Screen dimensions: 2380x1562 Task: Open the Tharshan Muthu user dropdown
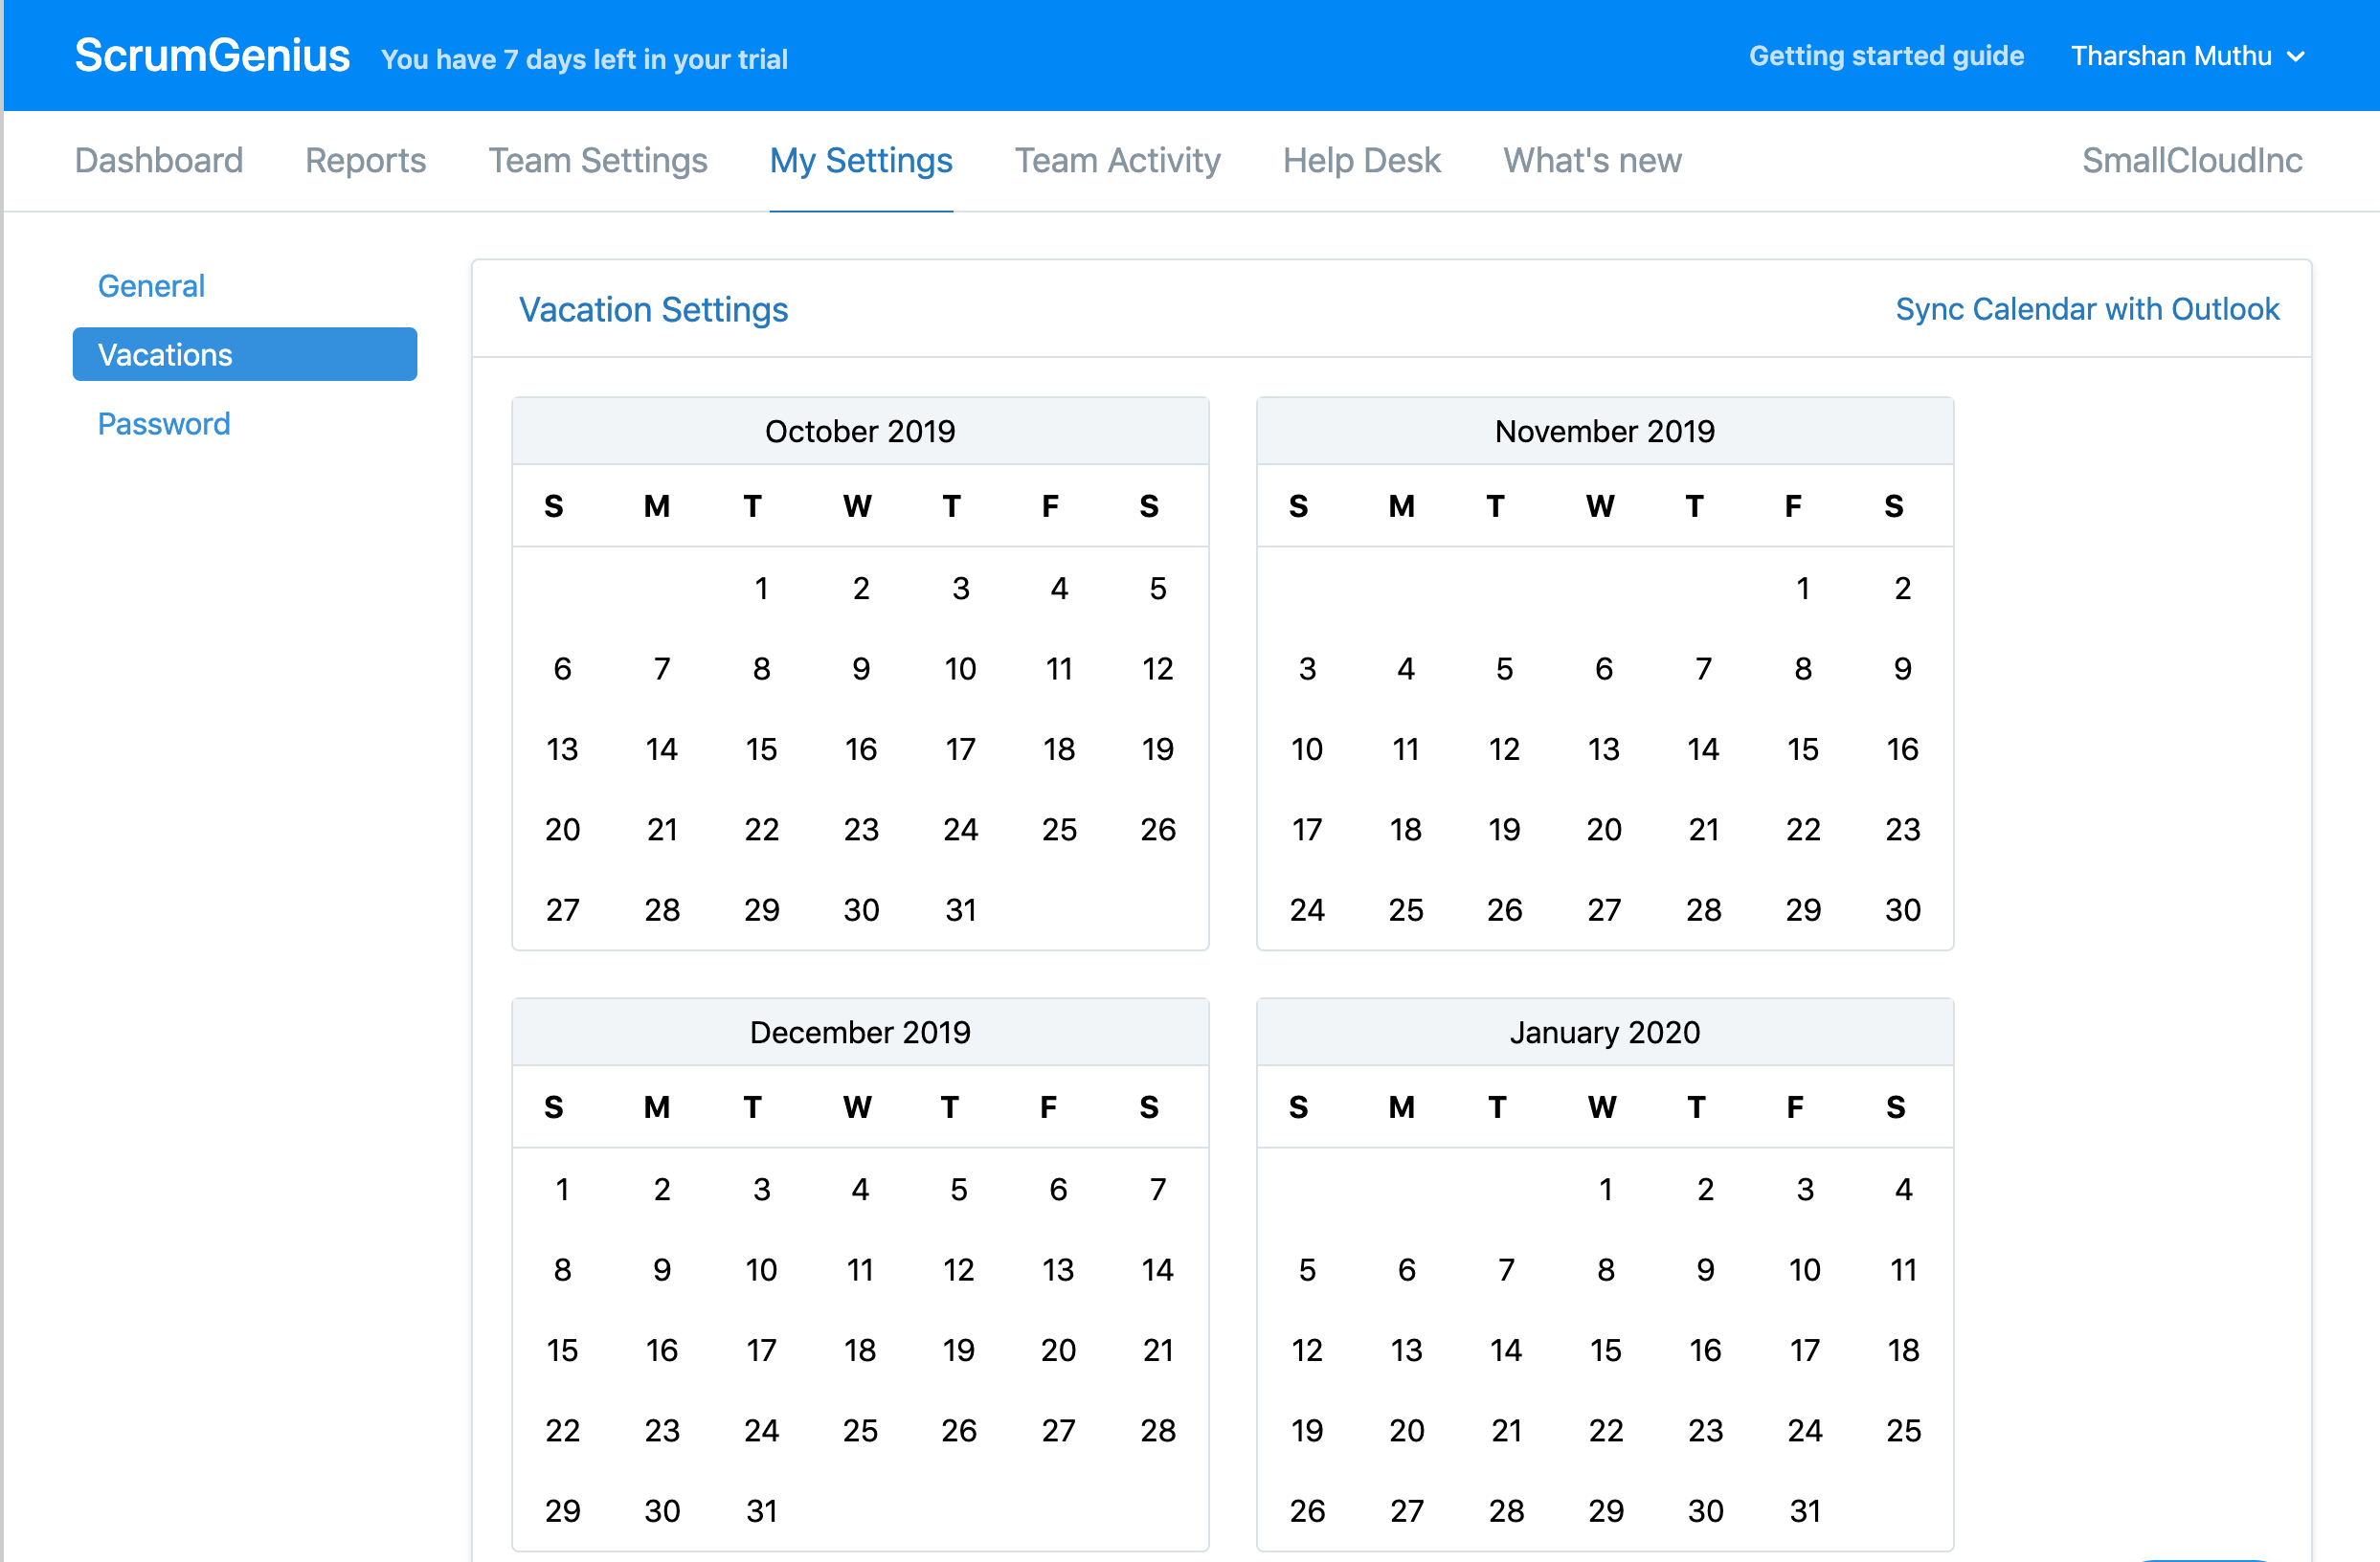[2186, 56]
